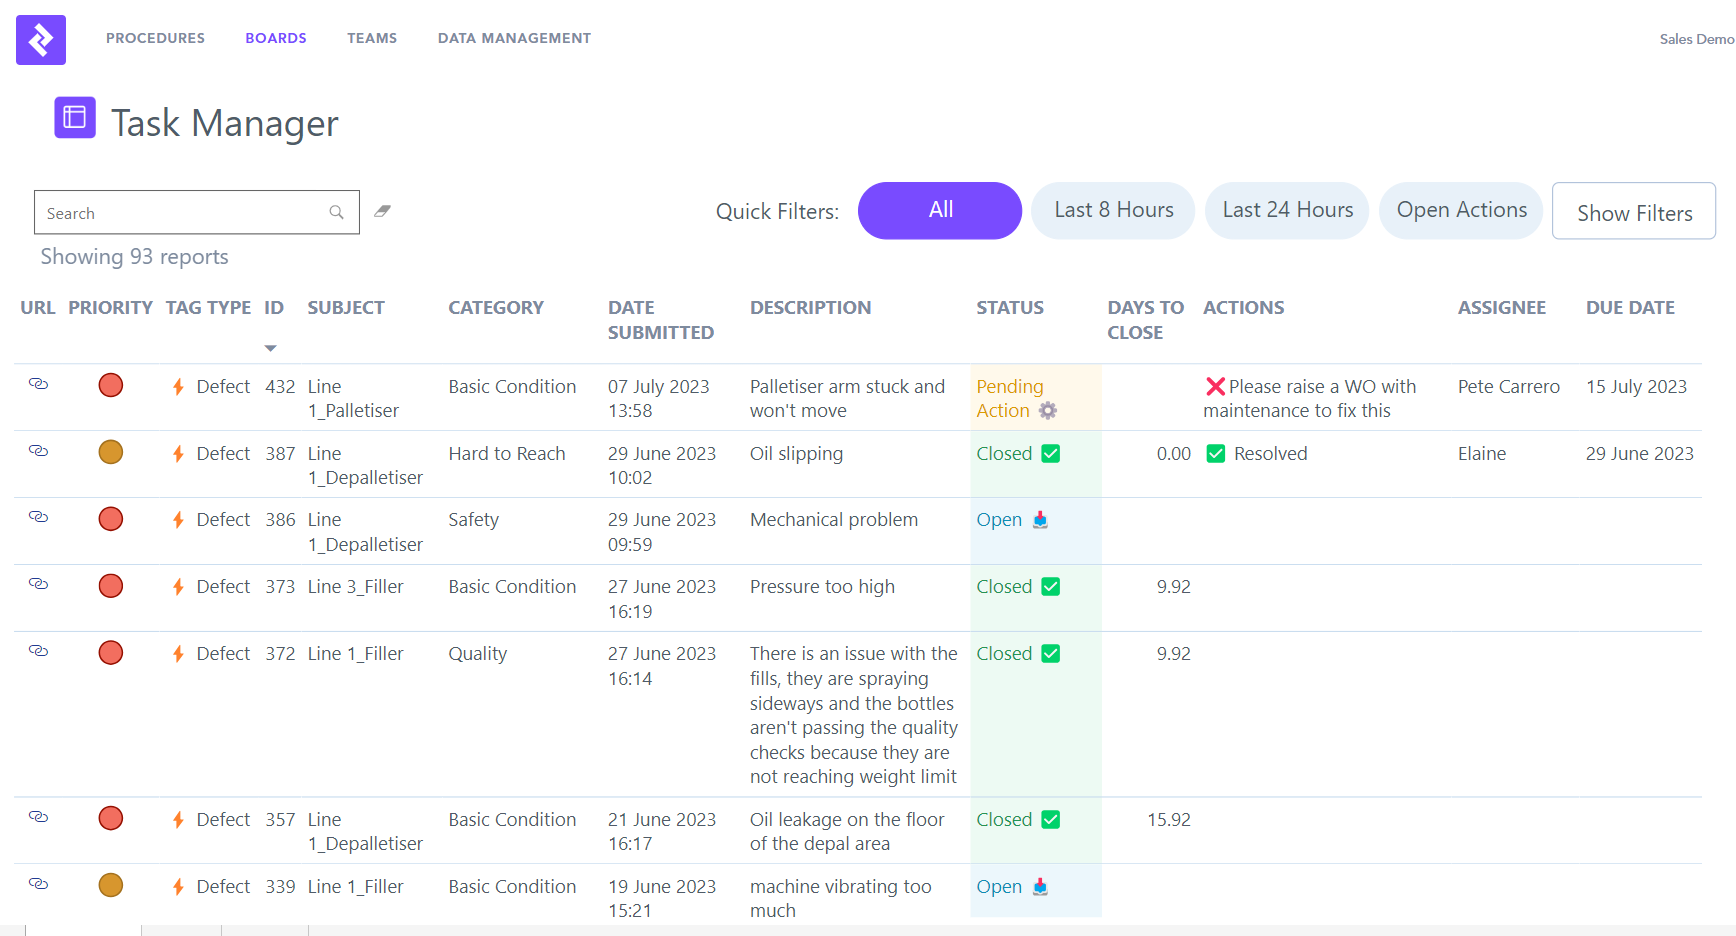Go to the Data Management tab
The height and width of the screenshot is (936, 1736).
(x=514, y=38)
